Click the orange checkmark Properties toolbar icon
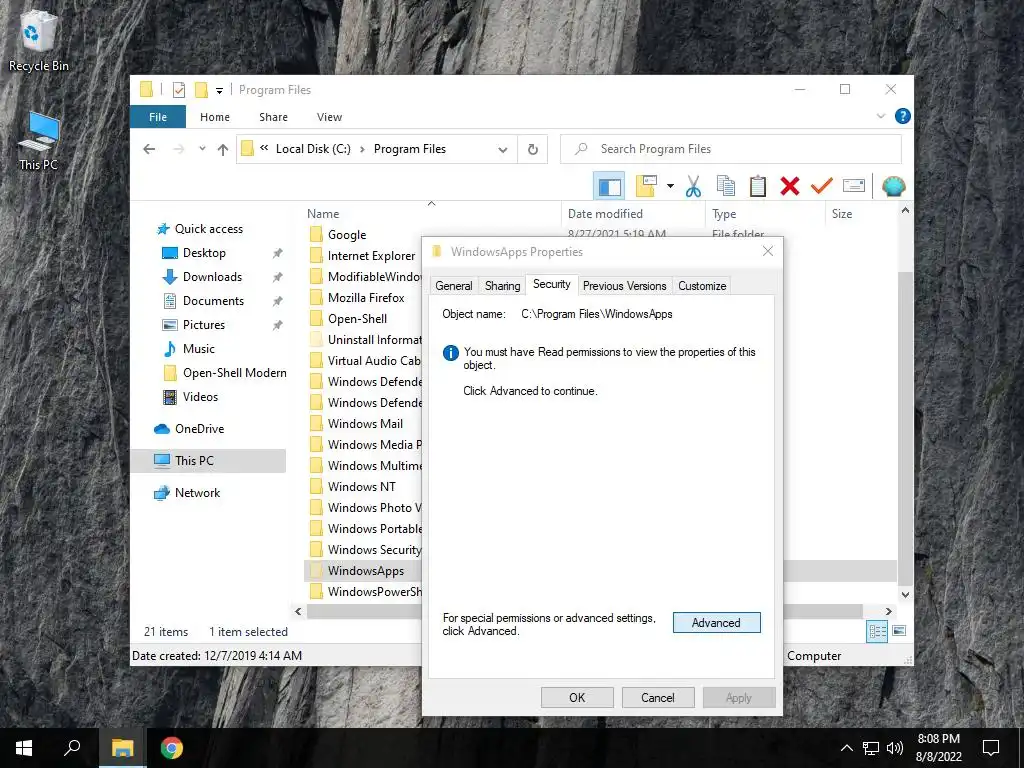The width and height of the screenshot is (1024, 768). [822, 187]
